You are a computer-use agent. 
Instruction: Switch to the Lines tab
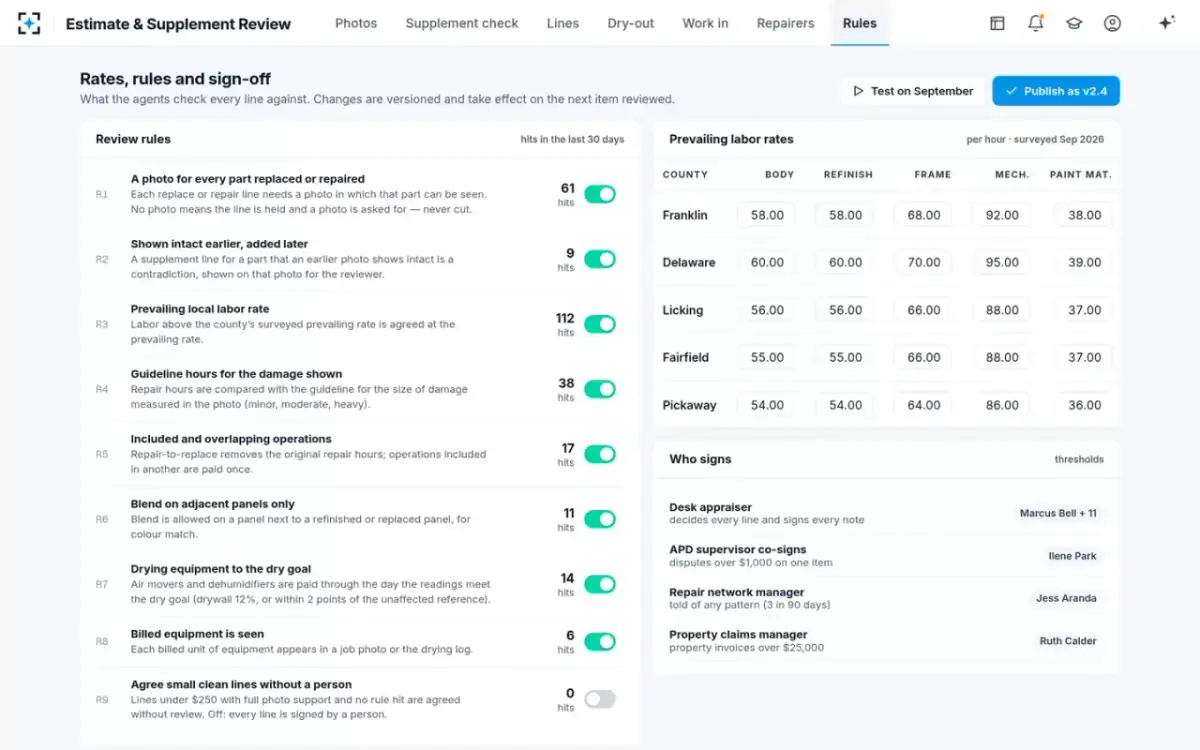(563, 23)
